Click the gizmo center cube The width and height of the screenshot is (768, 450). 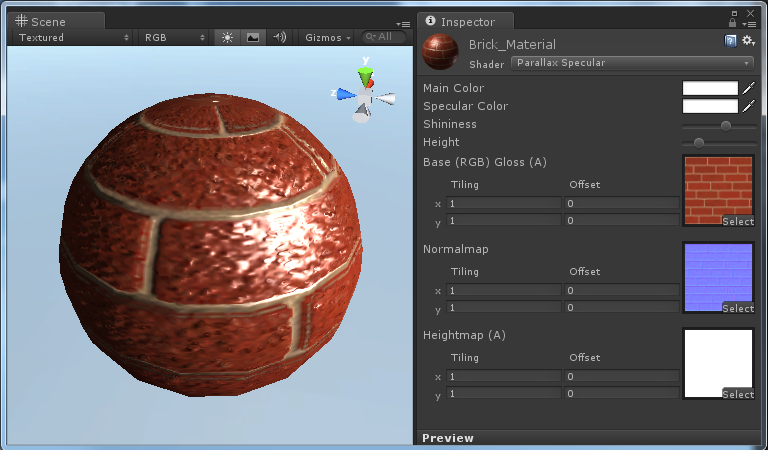point(365,97)
